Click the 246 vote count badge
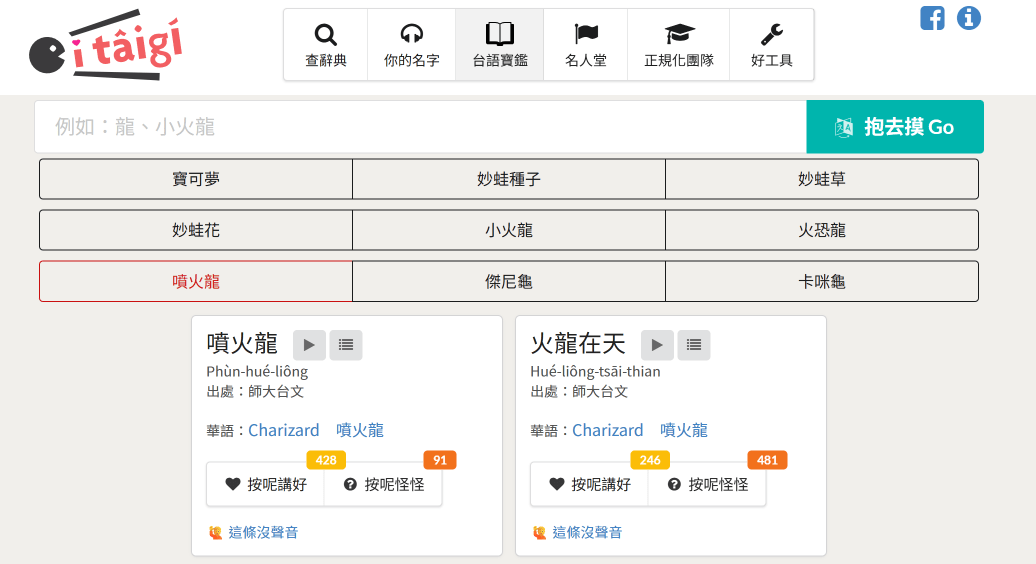Viewport: 1036px width, 564px height. click(650, 460)
